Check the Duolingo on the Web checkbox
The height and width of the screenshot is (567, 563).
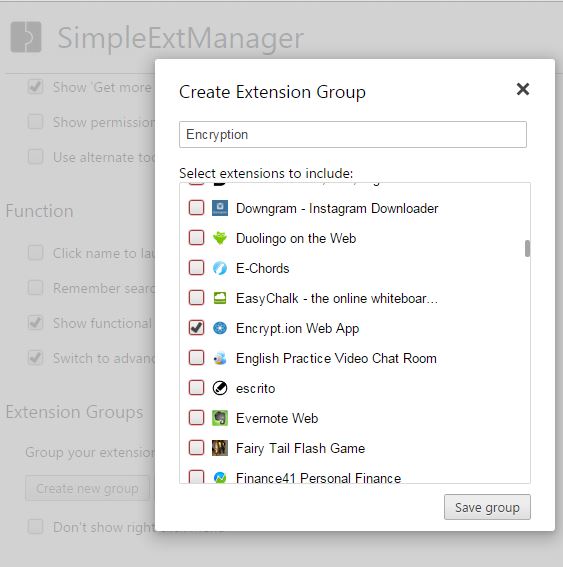196,238
